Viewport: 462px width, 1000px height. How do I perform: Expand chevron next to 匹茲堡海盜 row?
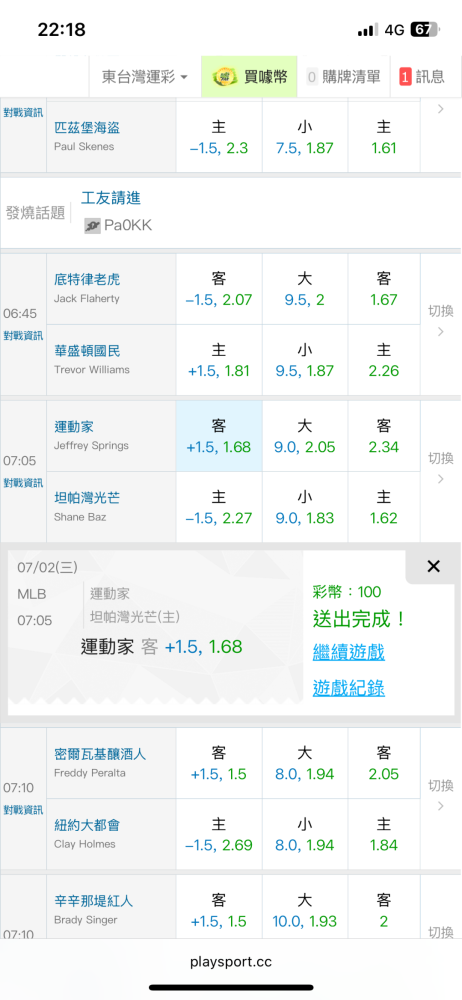(x=440, y=109)
